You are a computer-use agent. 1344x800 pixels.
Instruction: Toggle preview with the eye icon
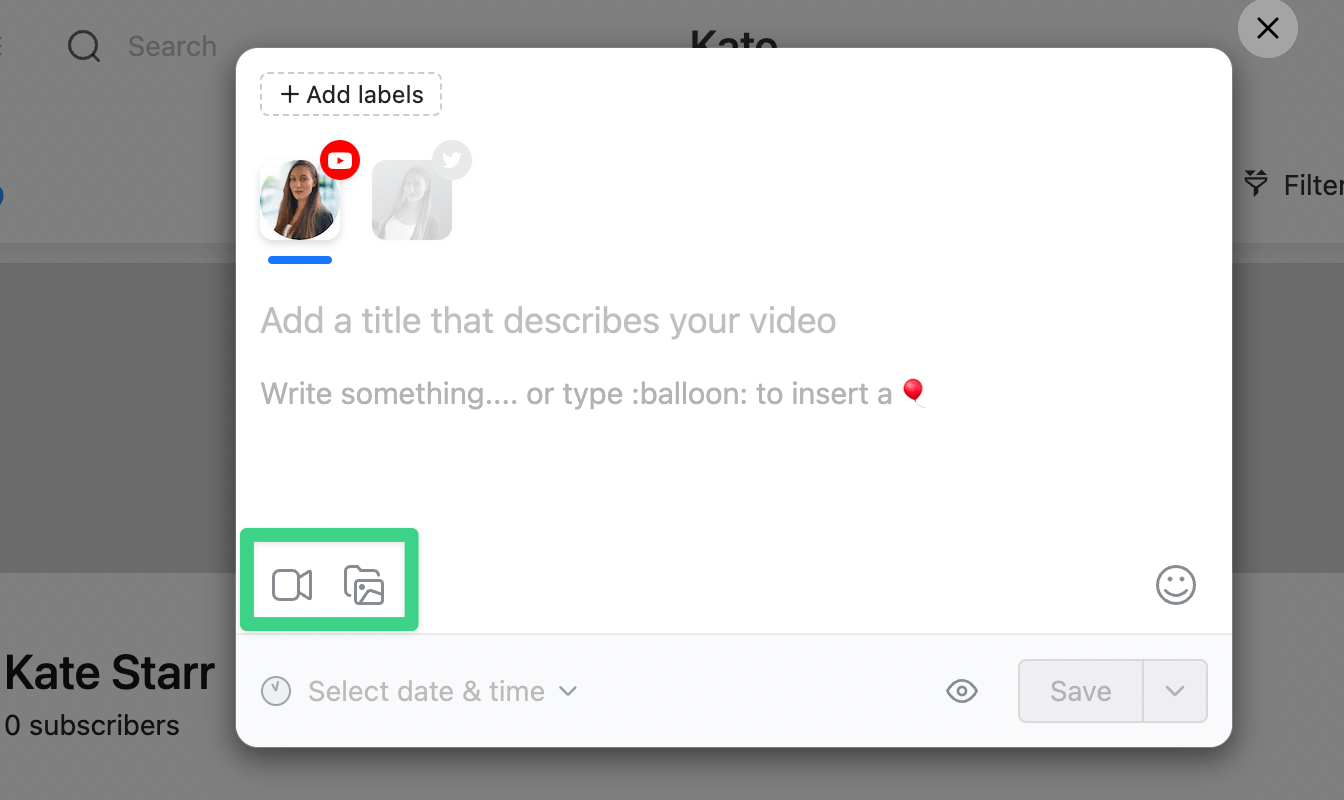pyautogui.click(x=962, y=691)
